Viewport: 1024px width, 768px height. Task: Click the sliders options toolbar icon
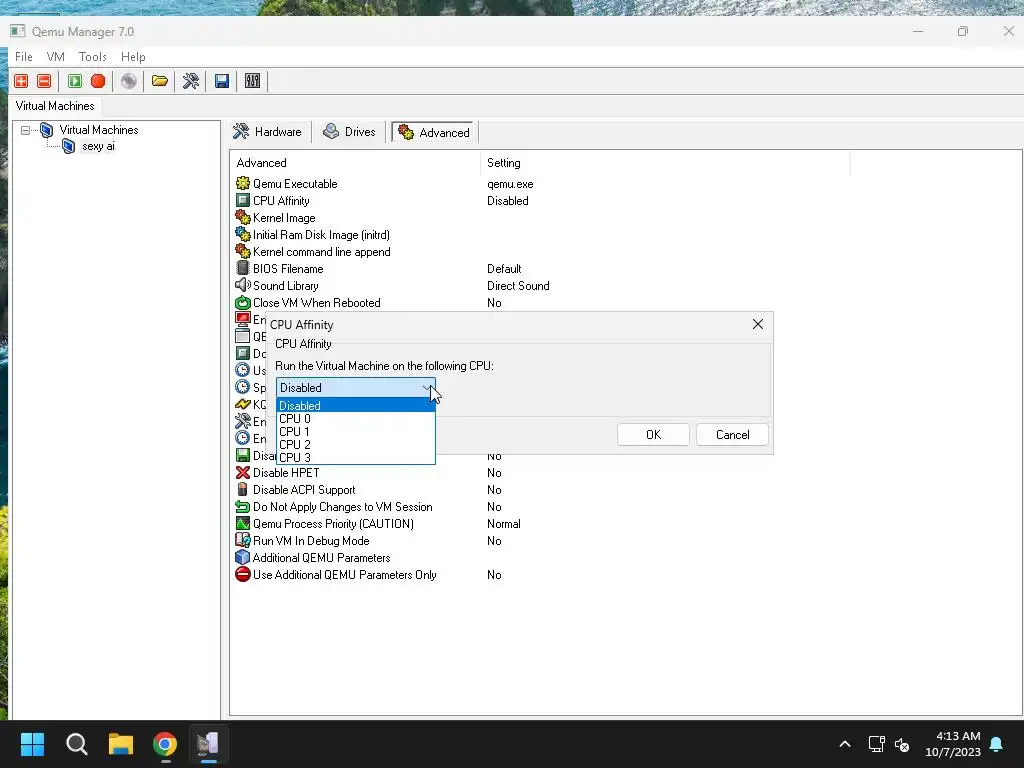252,81
